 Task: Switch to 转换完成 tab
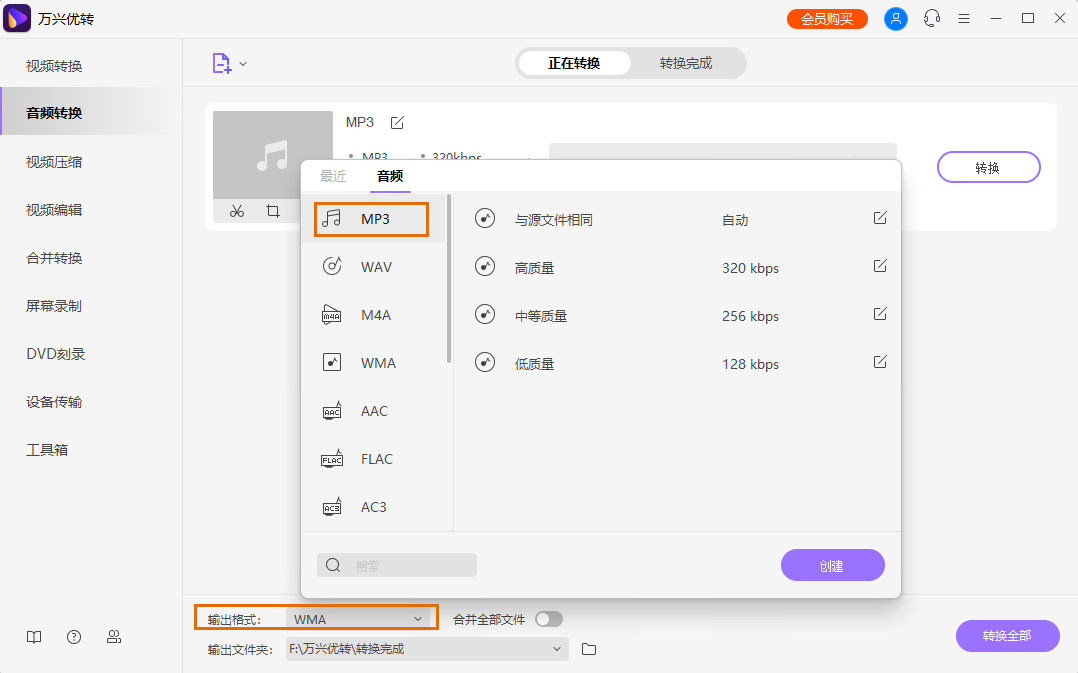(x=686, y=63)
